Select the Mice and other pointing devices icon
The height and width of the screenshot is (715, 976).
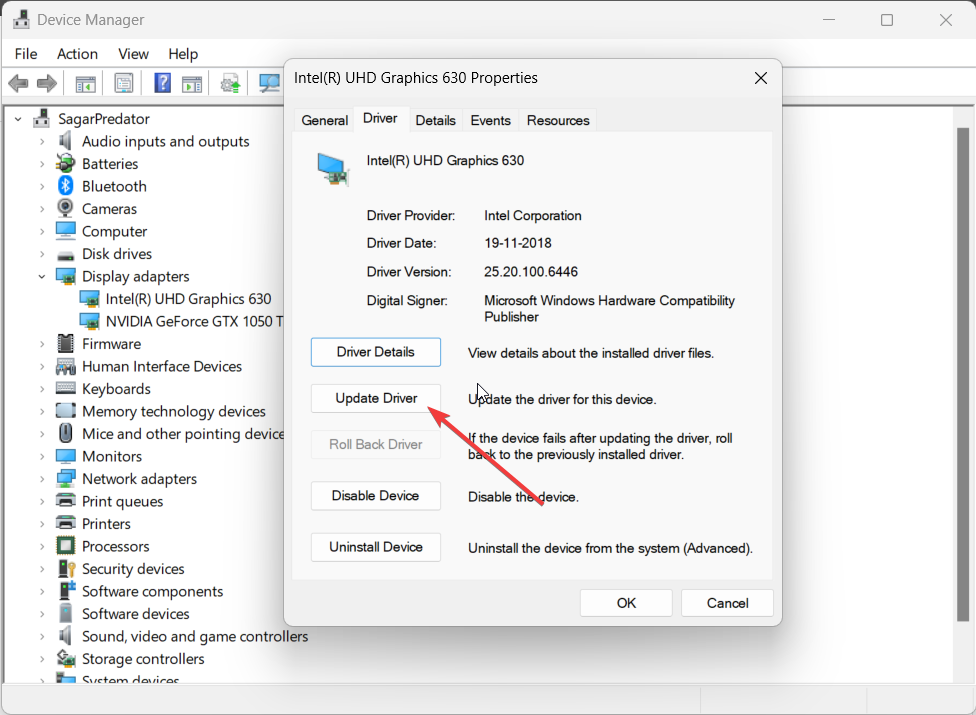tap(65, 433)
